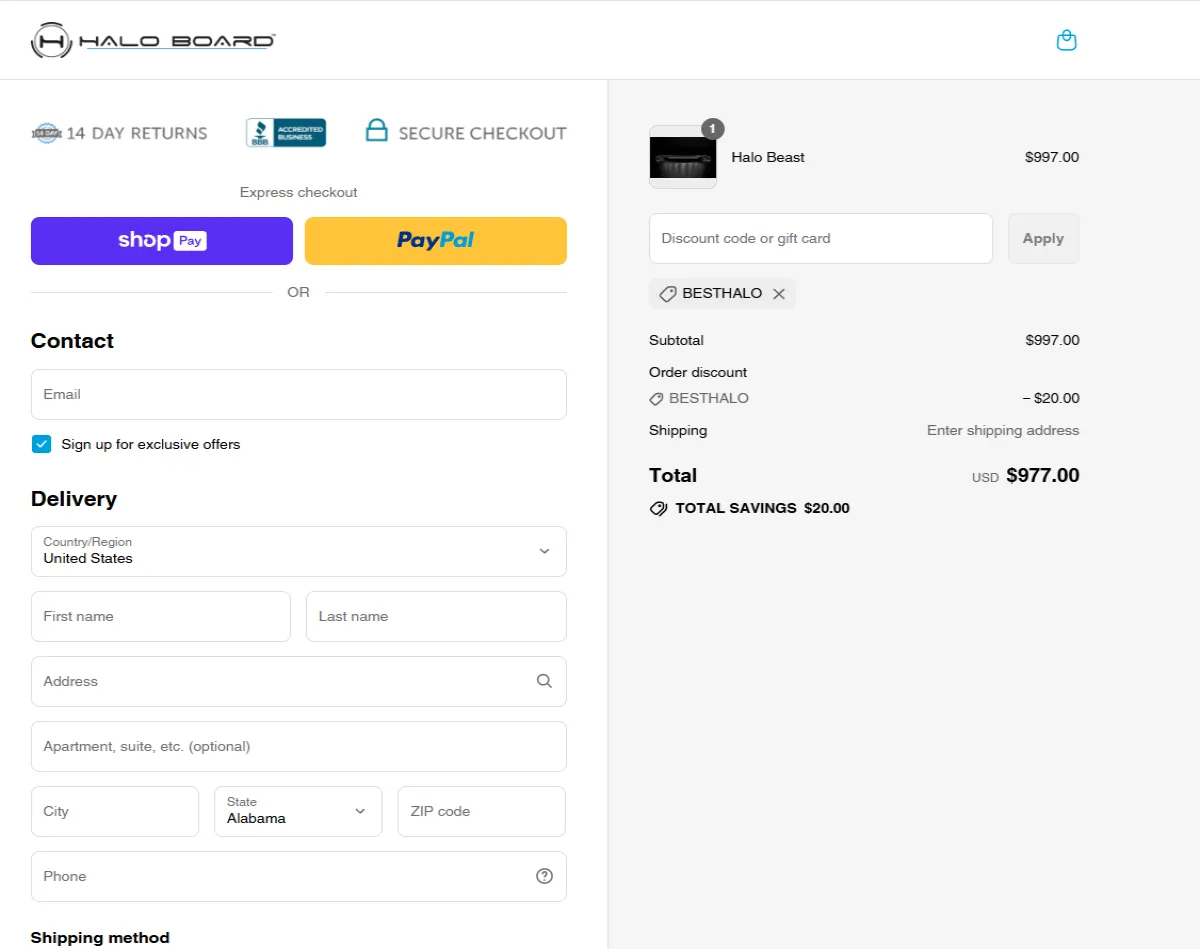The width and height of the screenshot is (1200, 949).
Task: Click the TOTAL SAVINGS $20.00 text
Action: tap(762, 508)
